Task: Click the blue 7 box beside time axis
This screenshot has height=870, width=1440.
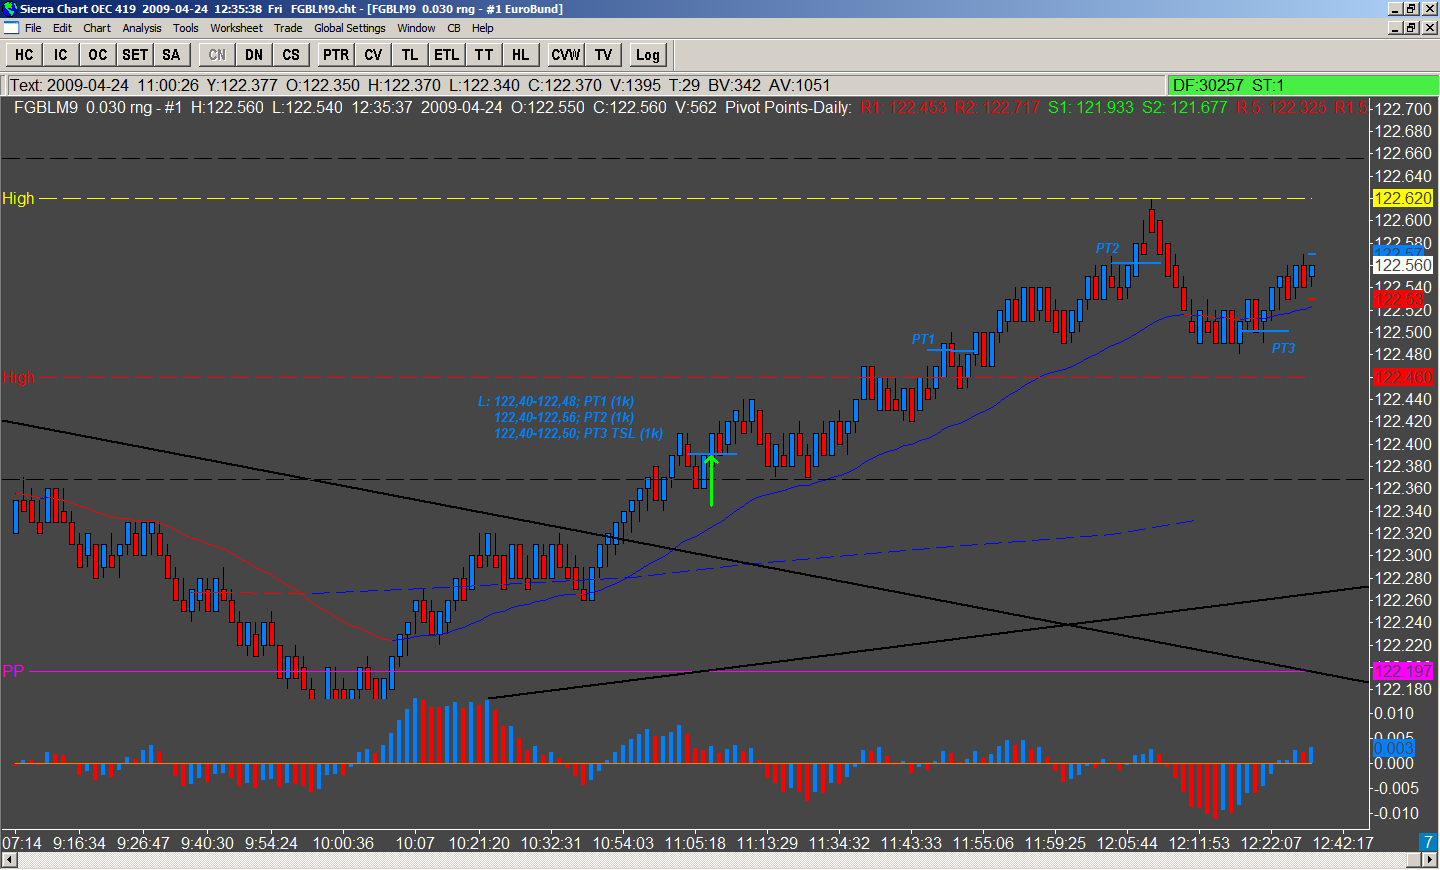Action: tap(1428, 843)
